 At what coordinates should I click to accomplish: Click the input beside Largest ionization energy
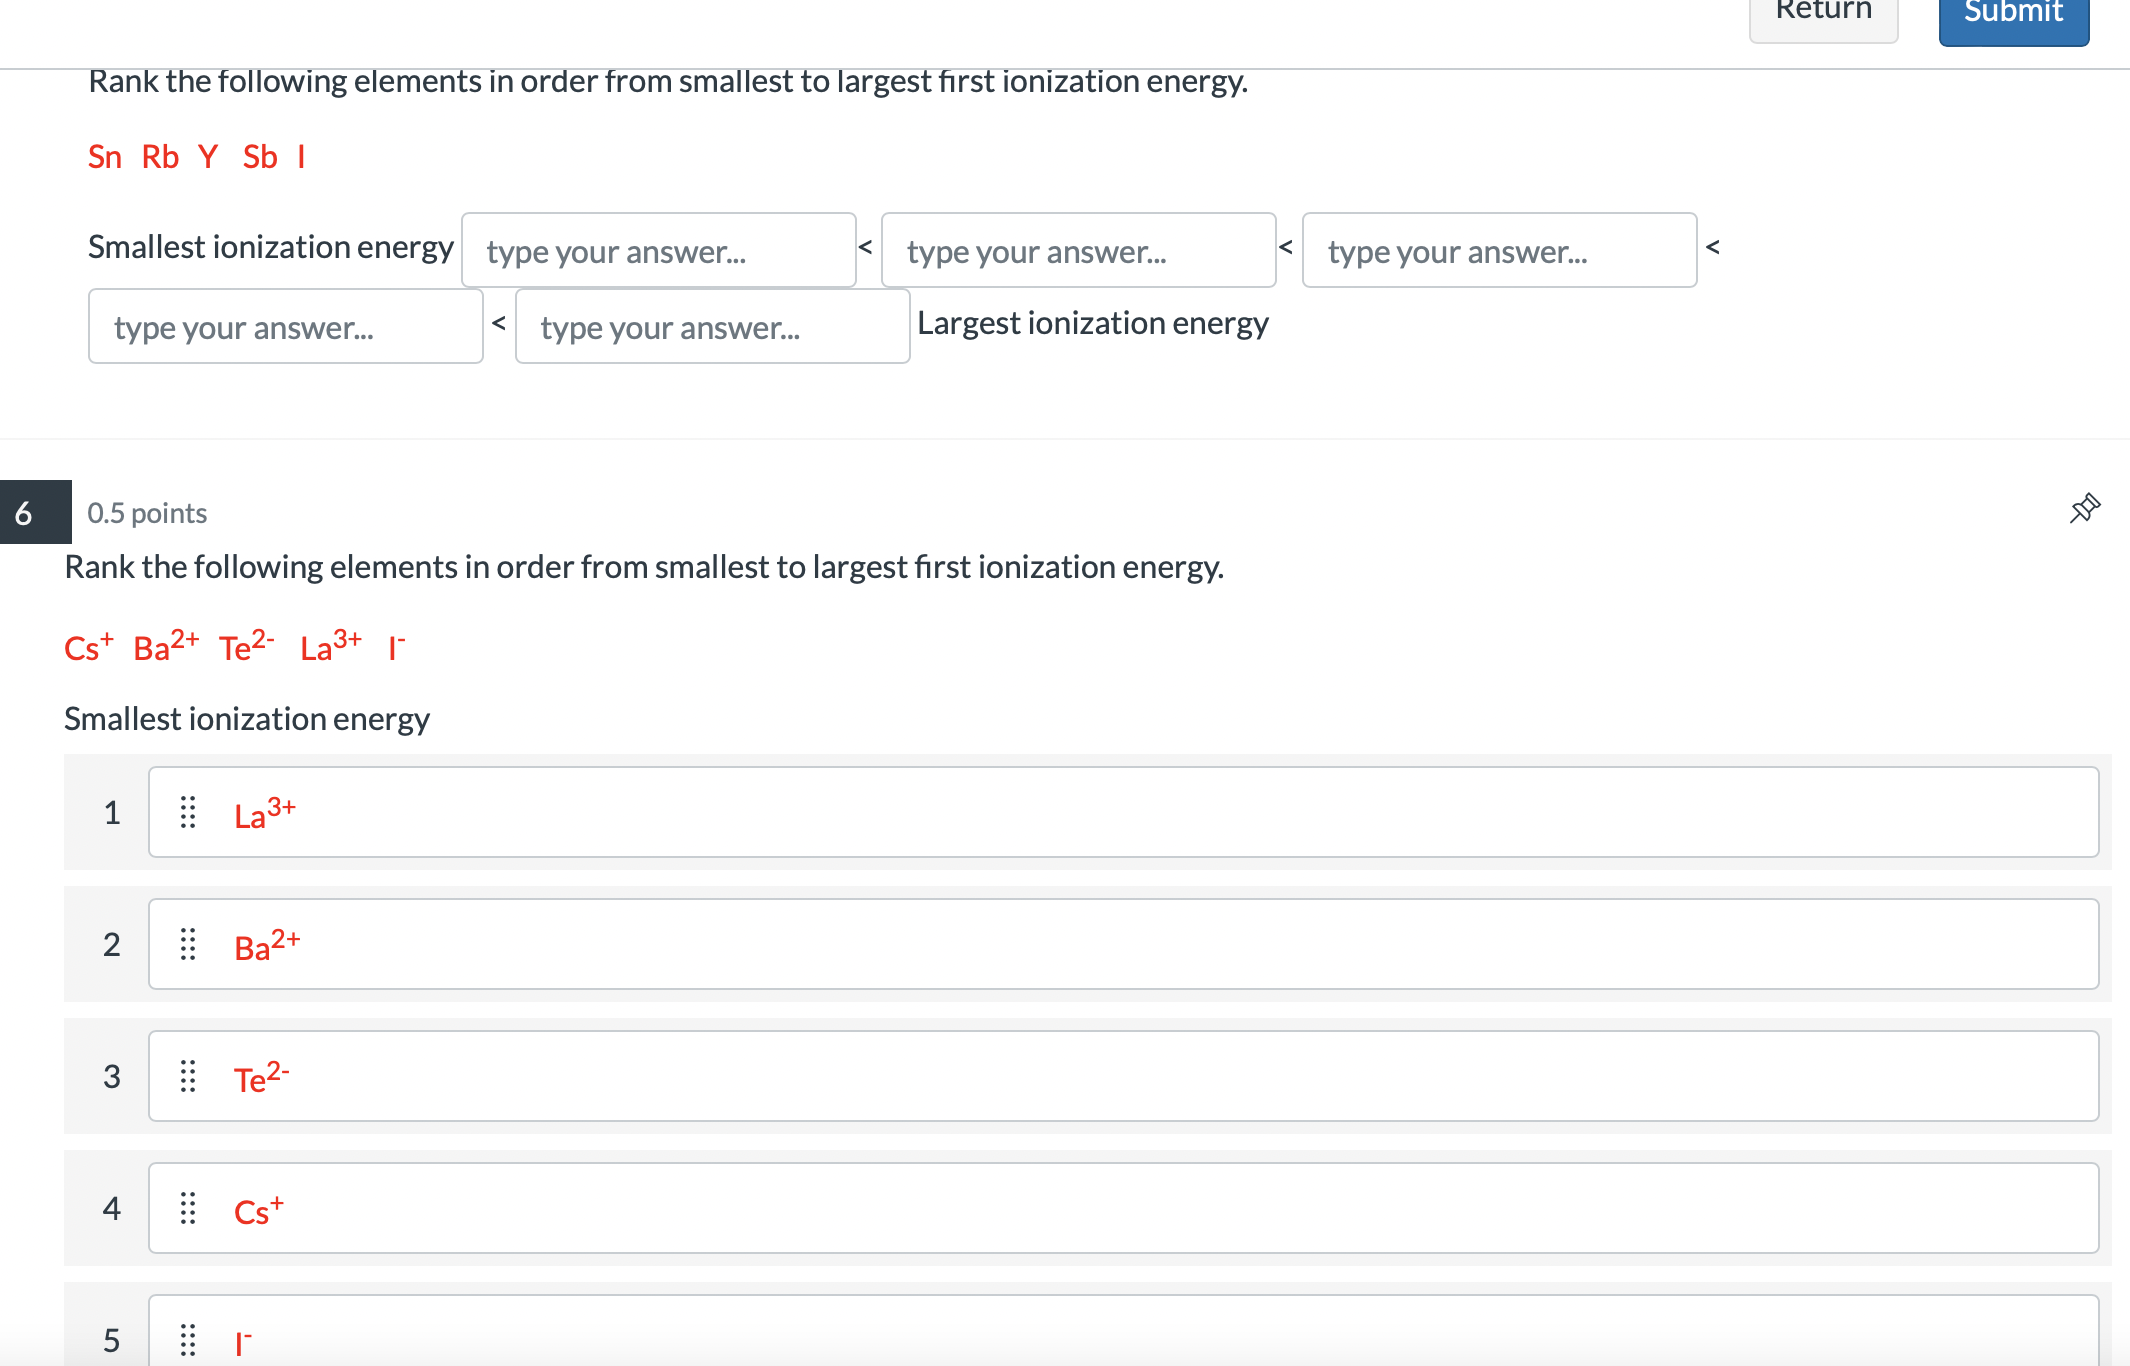click(x=712, y=326)
